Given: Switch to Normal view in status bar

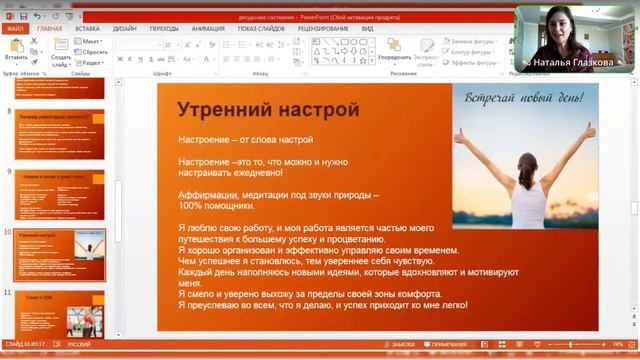Looking at the screenshot, I should point(484,344).
